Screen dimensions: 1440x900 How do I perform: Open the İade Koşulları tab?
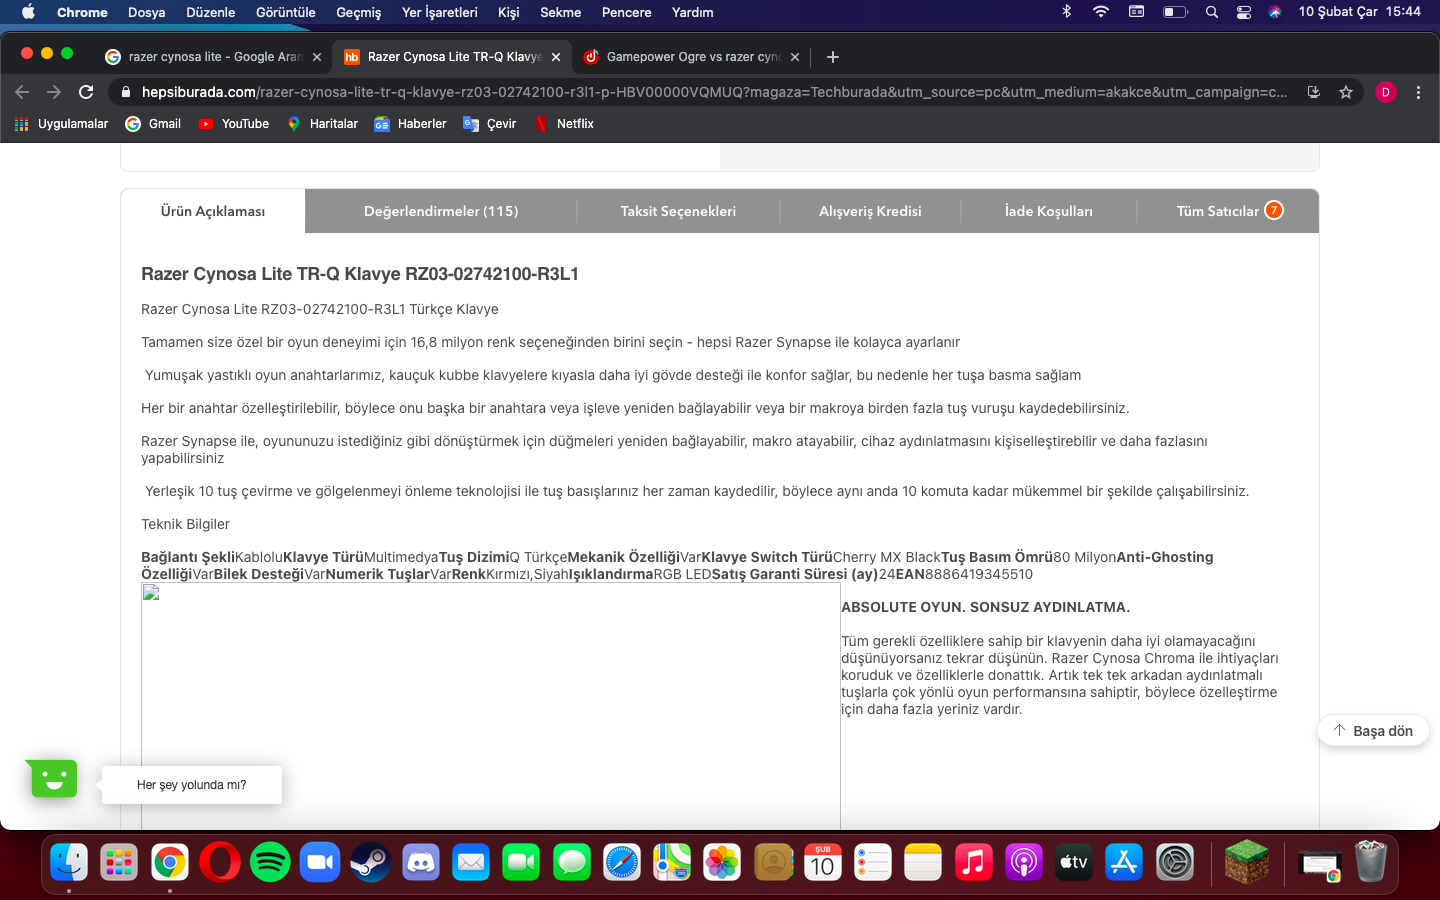tap(1048, 211)
